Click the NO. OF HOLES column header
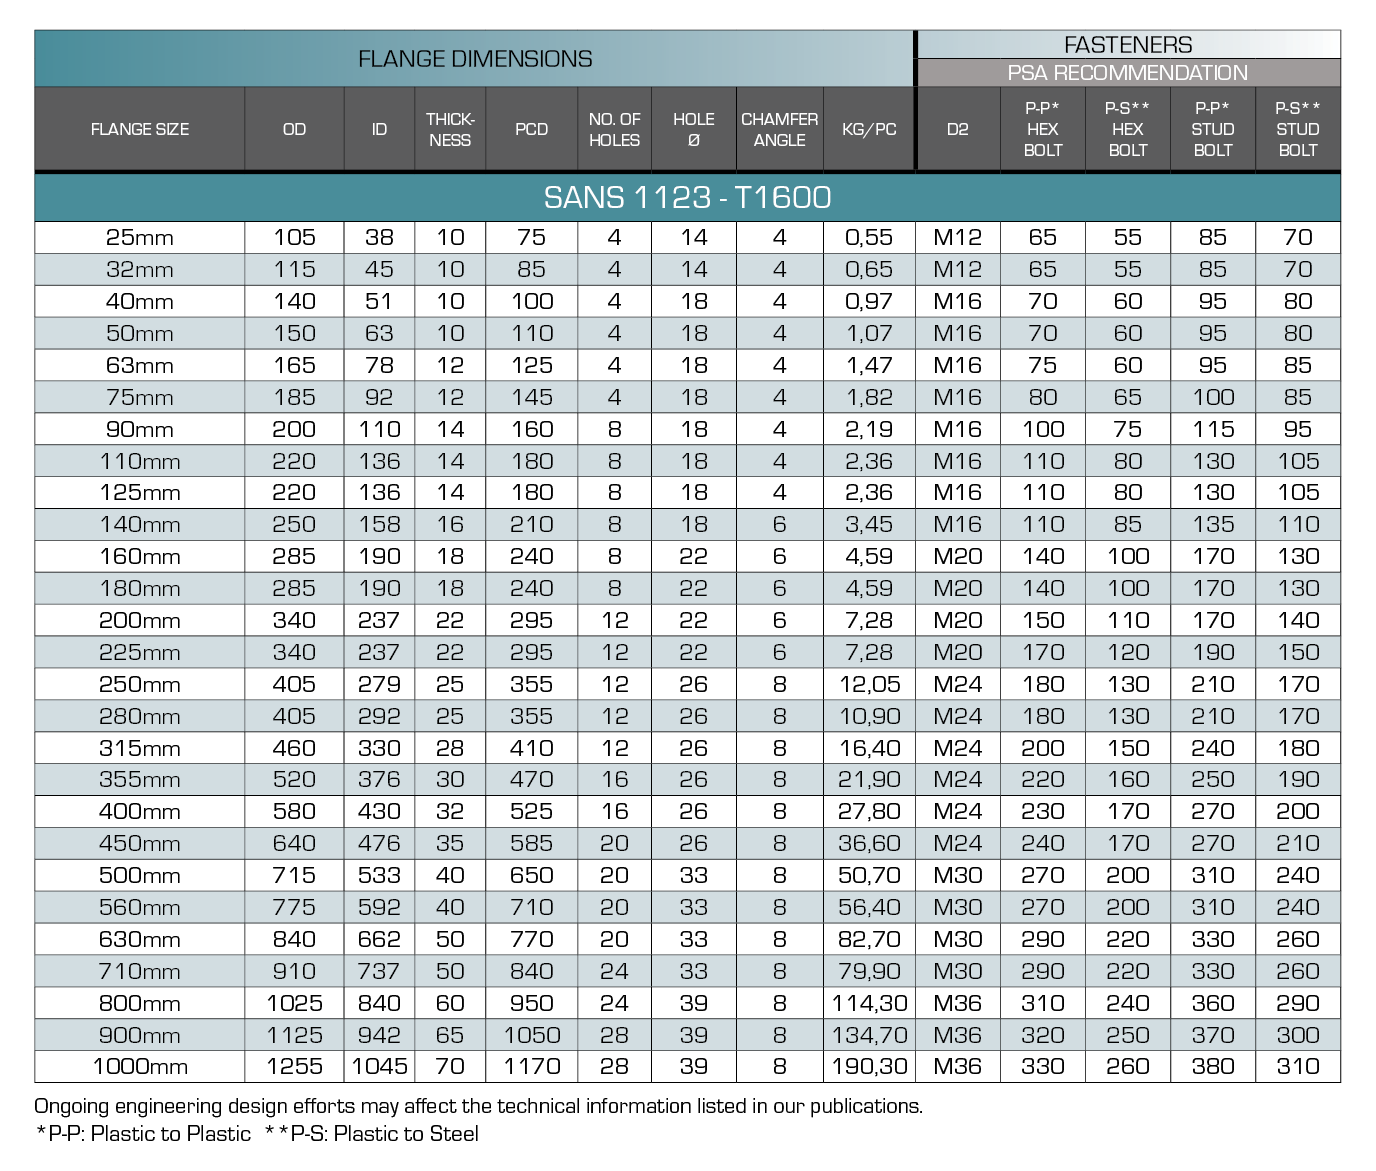Viewport: 1376px width, 1171px height. 614,129
